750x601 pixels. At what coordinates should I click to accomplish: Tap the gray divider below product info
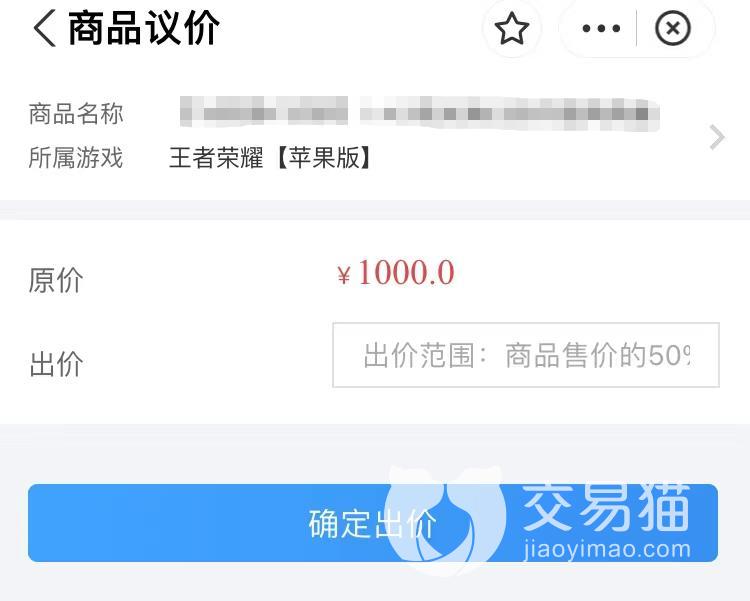coord(375,210)
